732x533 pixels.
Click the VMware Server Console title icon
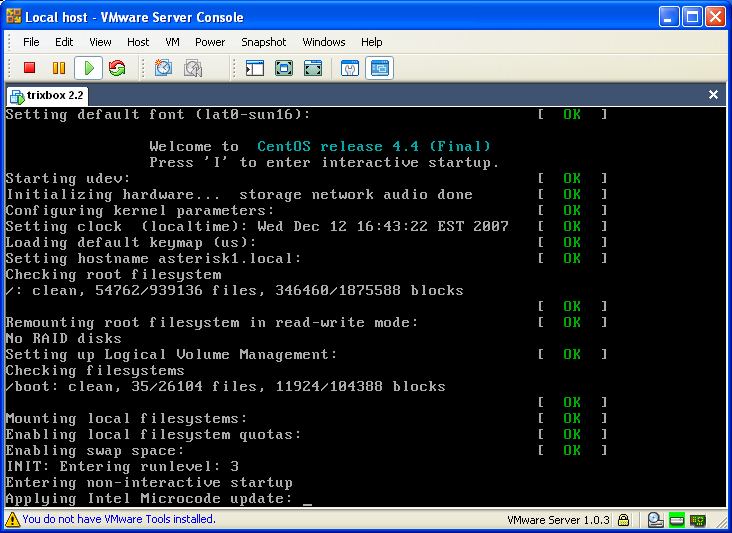coord(14,16)
